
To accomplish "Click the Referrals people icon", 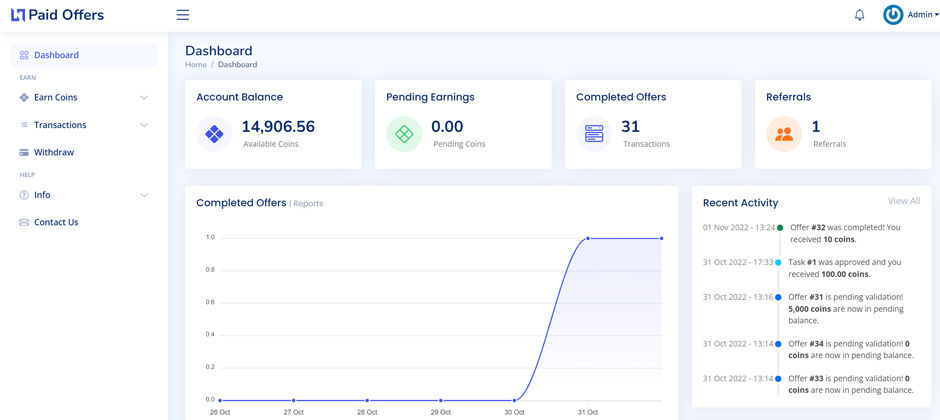I will pyautogui.click(x=784, y=134).
